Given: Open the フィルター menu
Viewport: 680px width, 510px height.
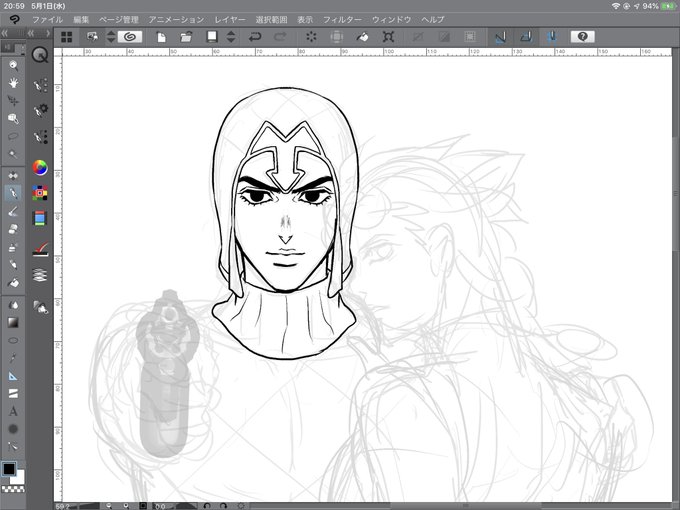Looking at the screenshot, I should pyautogui.click(x=342, y=20).
